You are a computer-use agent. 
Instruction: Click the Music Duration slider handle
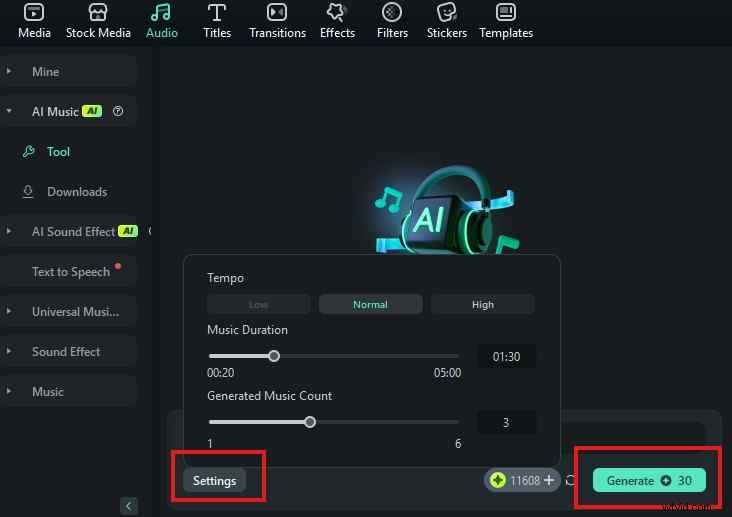click(274, 356)
